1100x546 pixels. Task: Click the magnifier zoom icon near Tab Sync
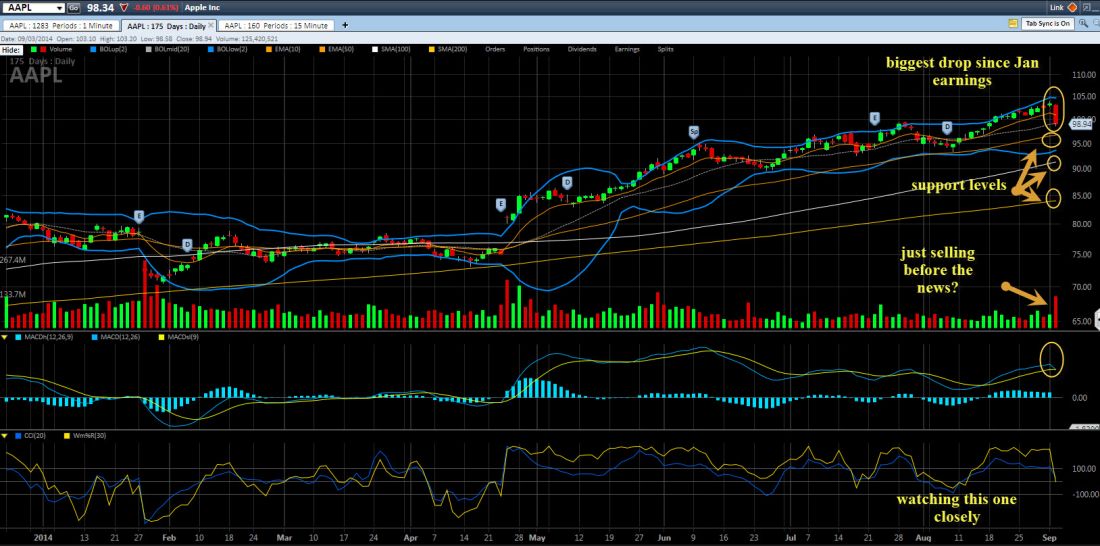(1083, 23)
